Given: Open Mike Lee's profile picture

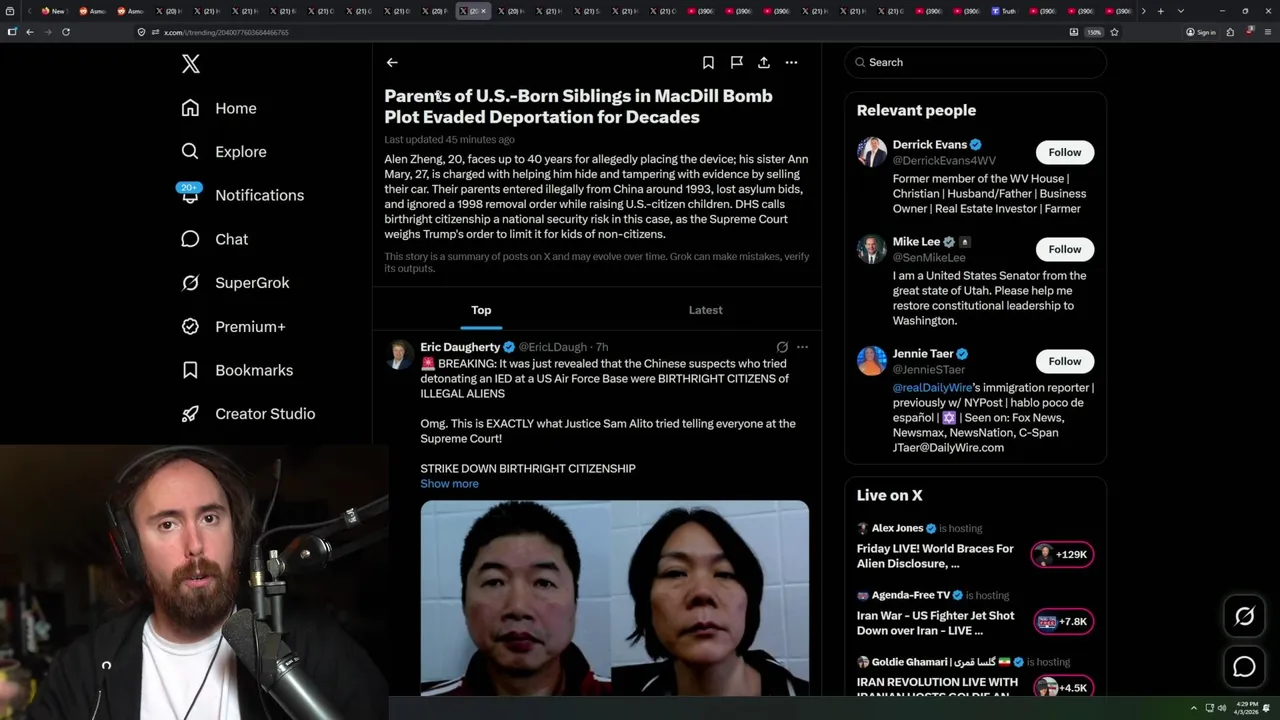Looking at the screenshot, I should [x=872, y=249].
